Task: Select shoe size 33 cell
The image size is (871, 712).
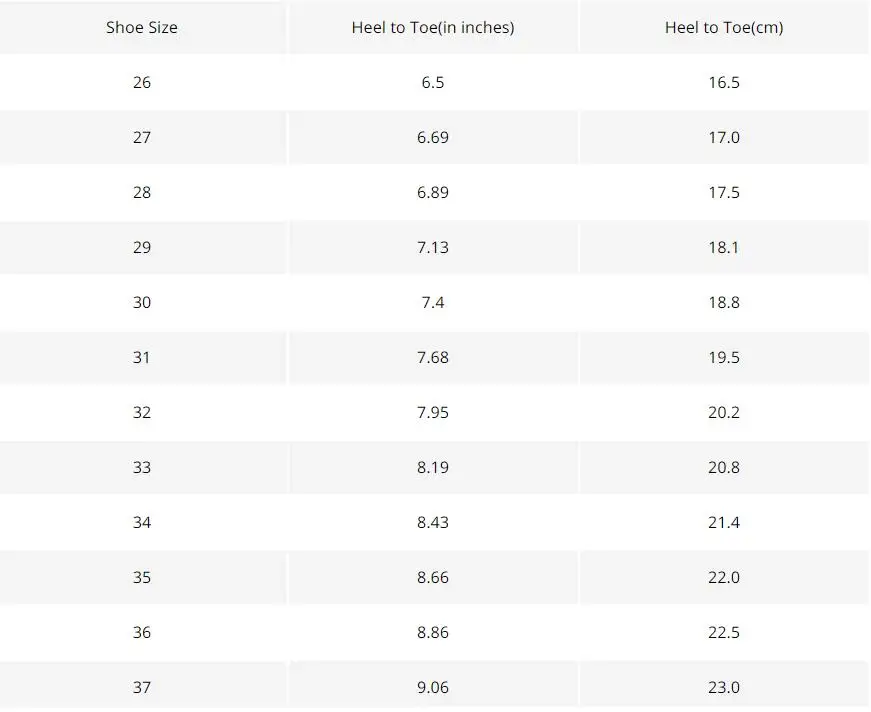Action: click(142, 467)
